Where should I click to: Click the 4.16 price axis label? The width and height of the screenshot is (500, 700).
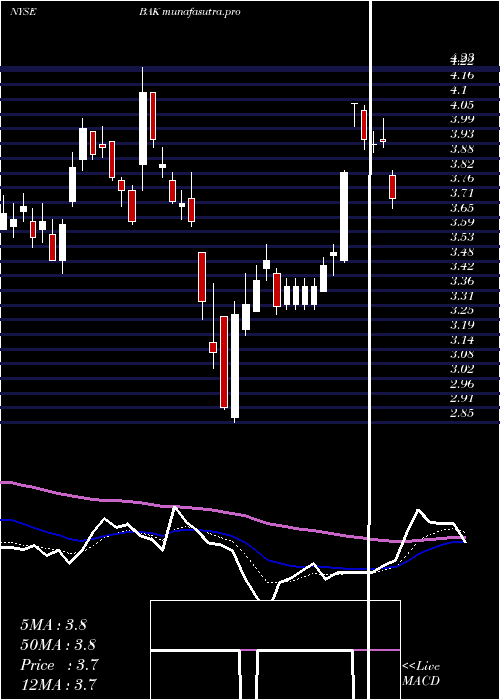click(462, 75)
